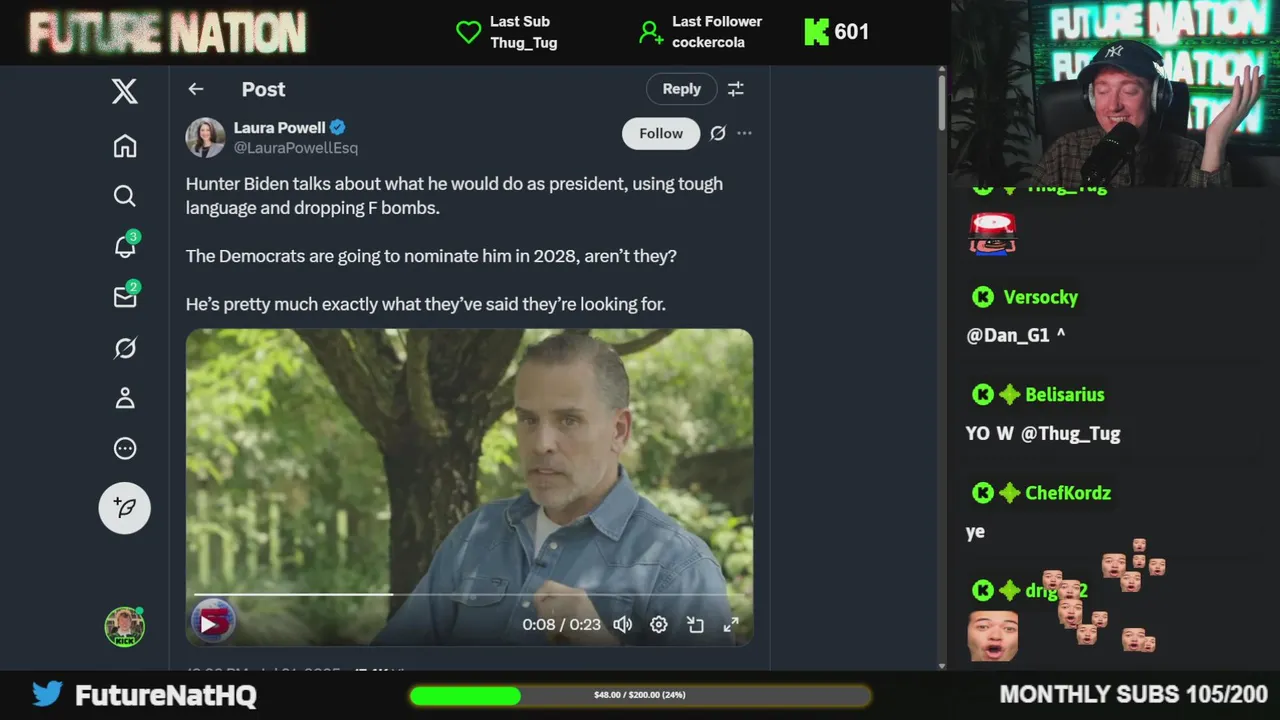The width and height of the screenshot is (1280, 720).
Task: Click the Post heading text
Action: point(263,89)
